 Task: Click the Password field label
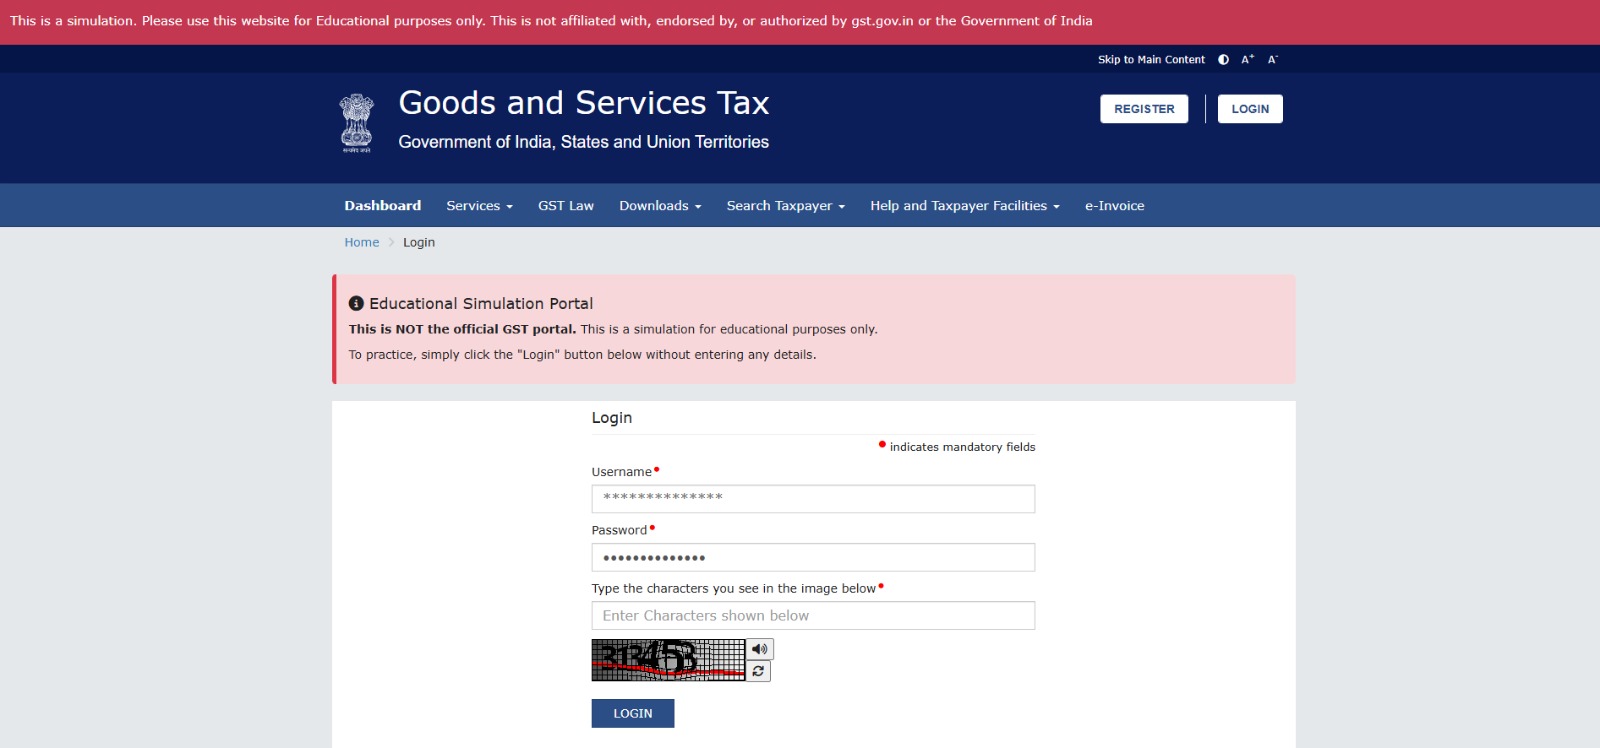tap(619, 530)
